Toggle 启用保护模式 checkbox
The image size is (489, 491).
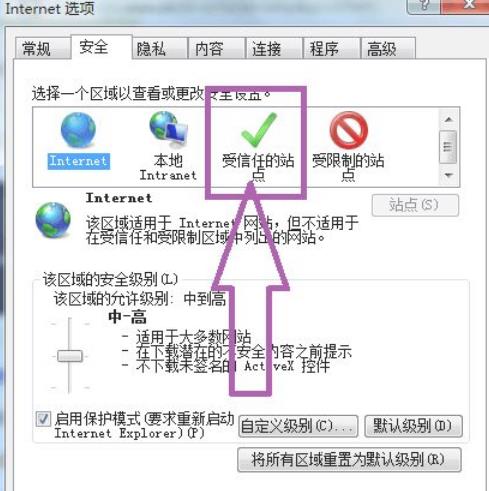click(43, 419)
